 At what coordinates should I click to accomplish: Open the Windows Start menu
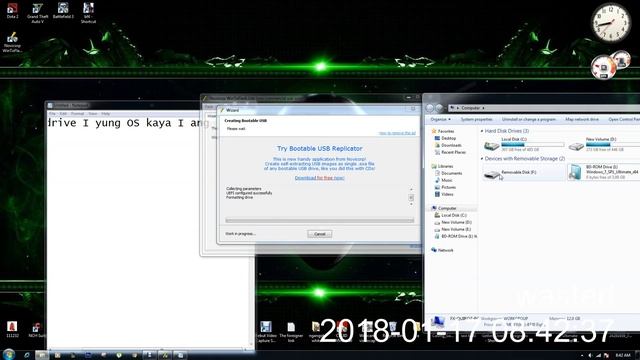click(x=9, y=354)
